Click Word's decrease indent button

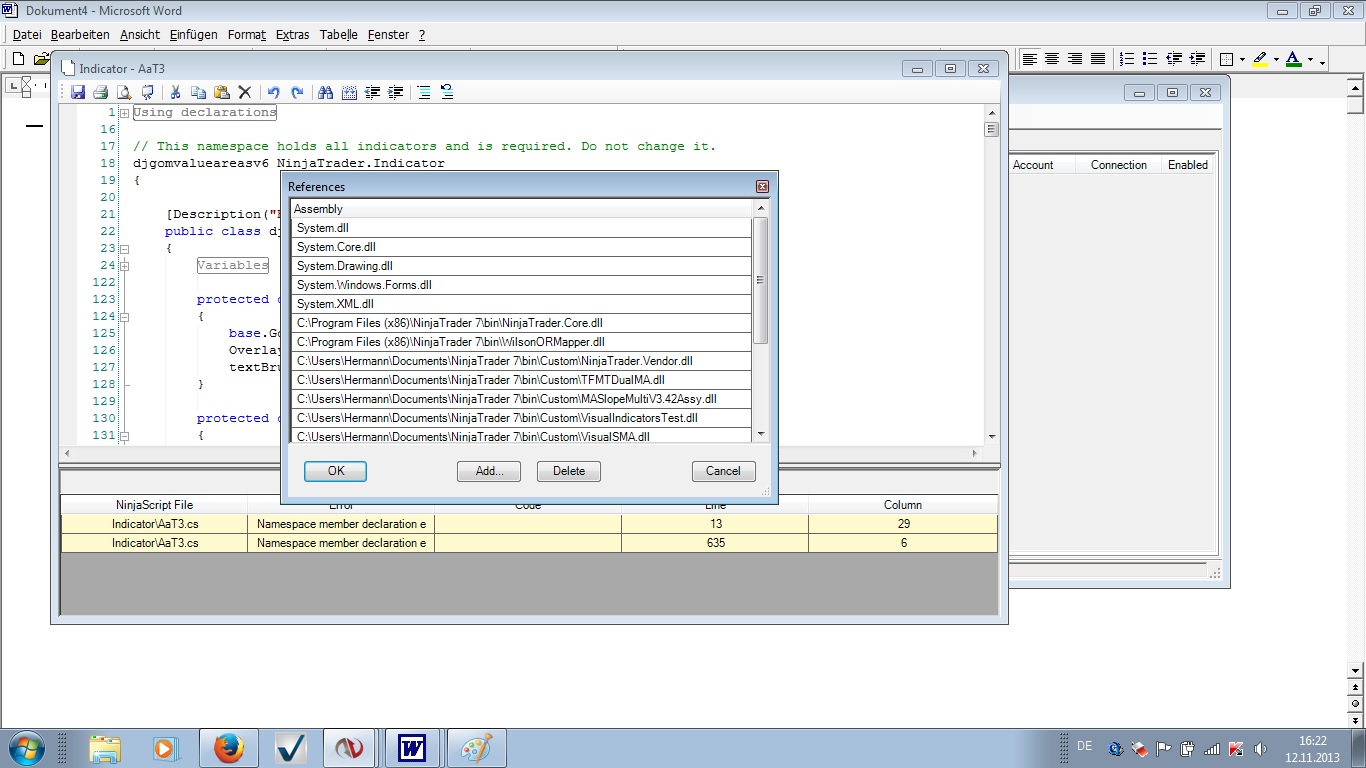point(1174,59)
